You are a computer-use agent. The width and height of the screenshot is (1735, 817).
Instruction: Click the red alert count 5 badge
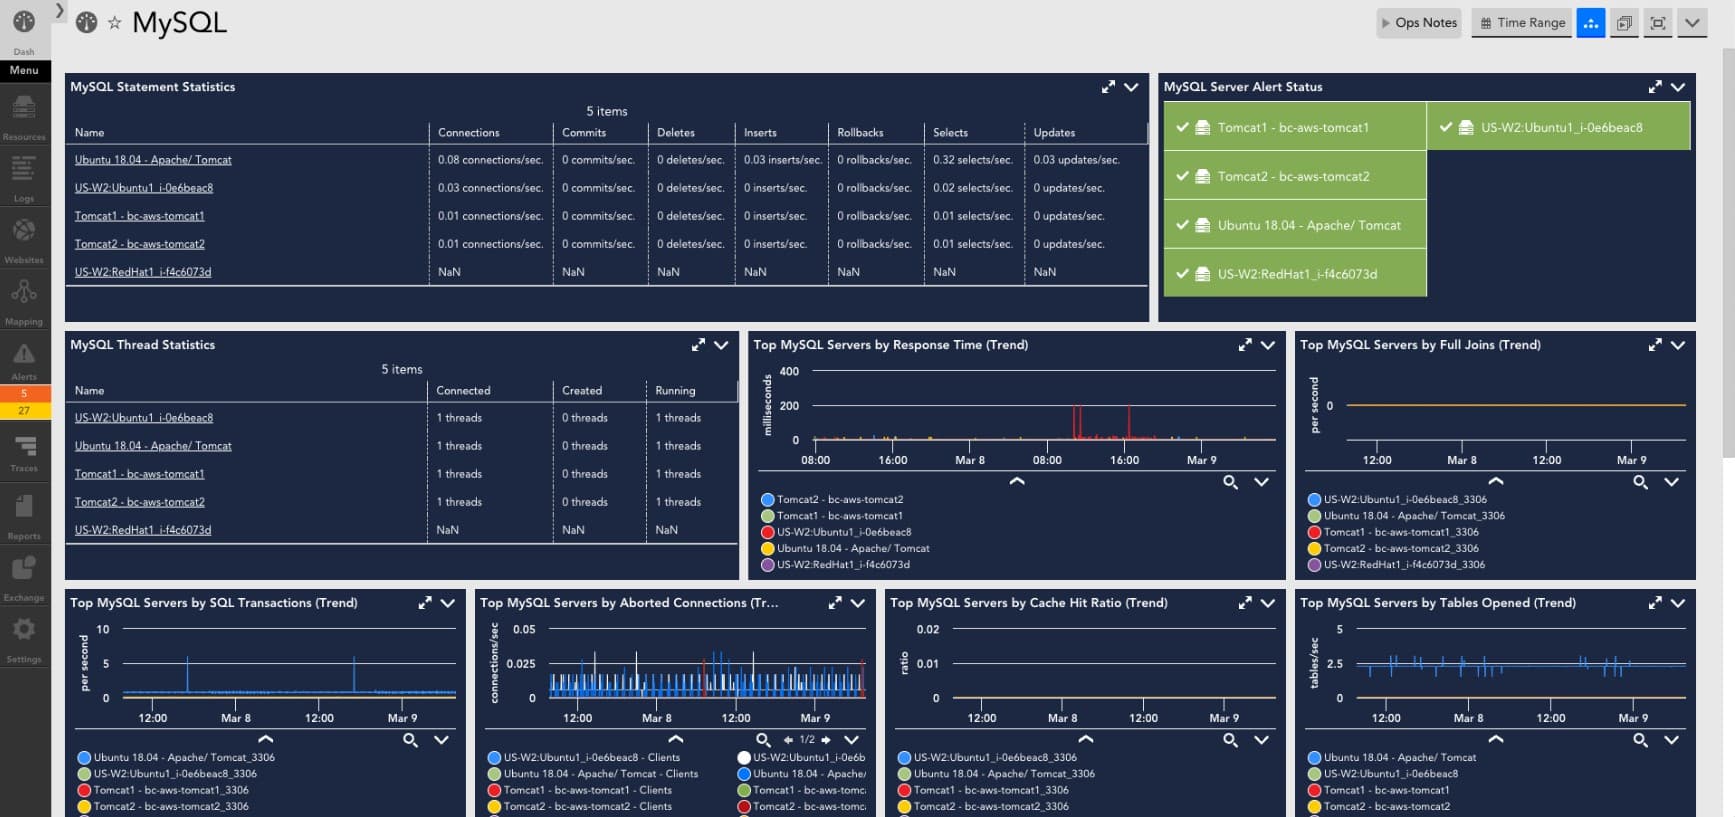tap(24, 394)
